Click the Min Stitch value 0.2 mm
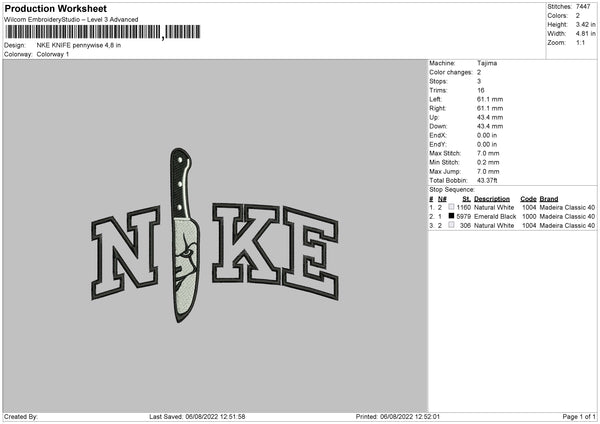 tap(488, 162)
